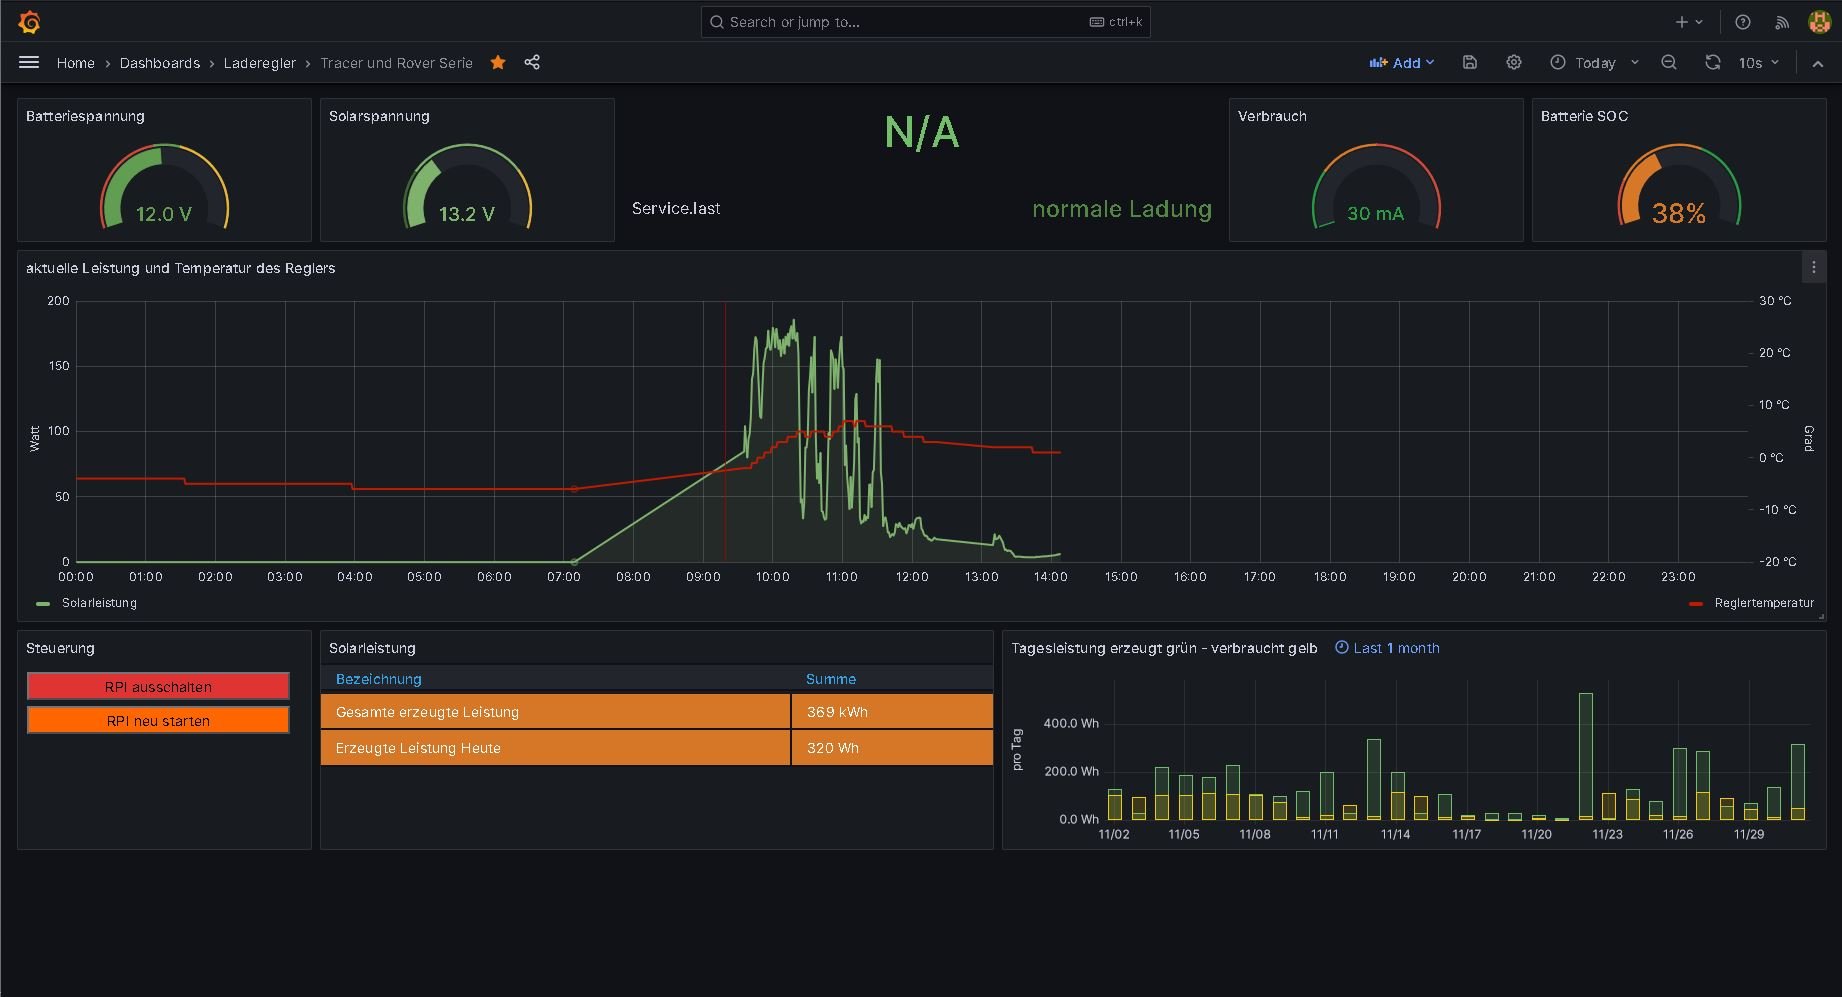Open the help question mark icon
Viewport: 1842px width, 997px height.
1743,22
